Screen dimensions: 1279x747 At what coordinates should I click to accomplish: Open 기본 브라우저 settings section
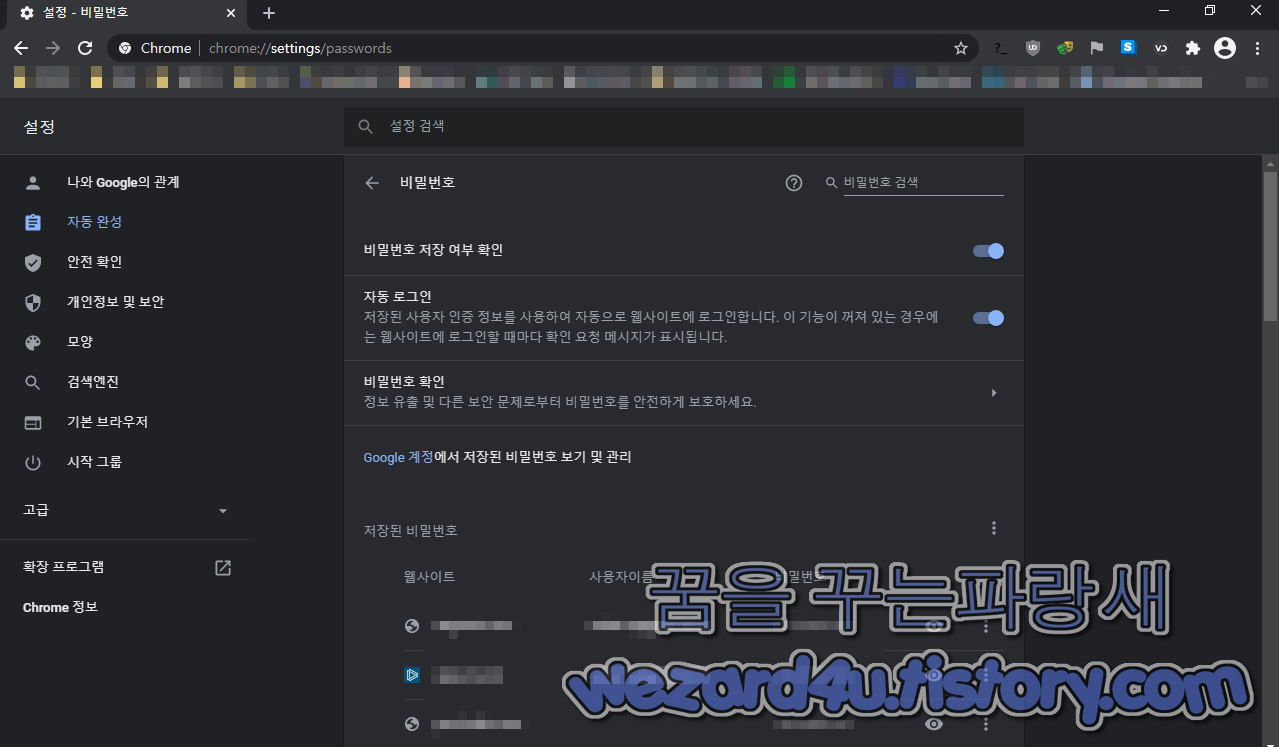coord(107,422)
